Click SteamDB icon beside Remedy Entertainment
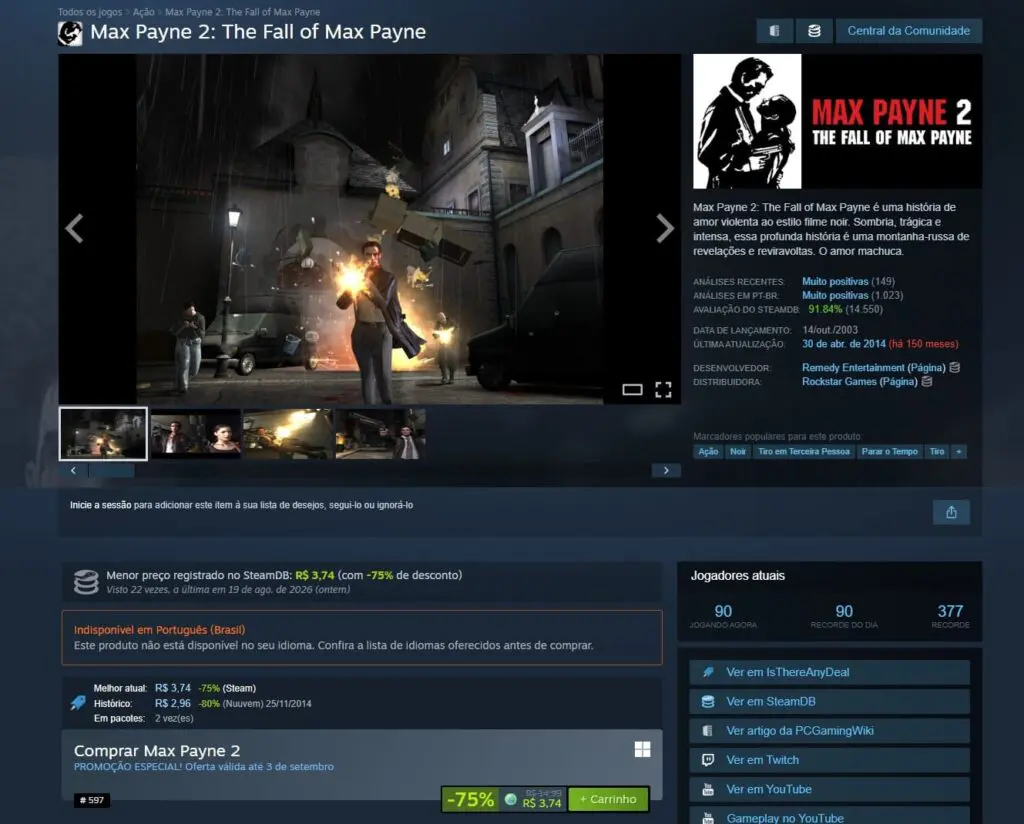Screen dimensions: 1024x824 tap(955, 368)
